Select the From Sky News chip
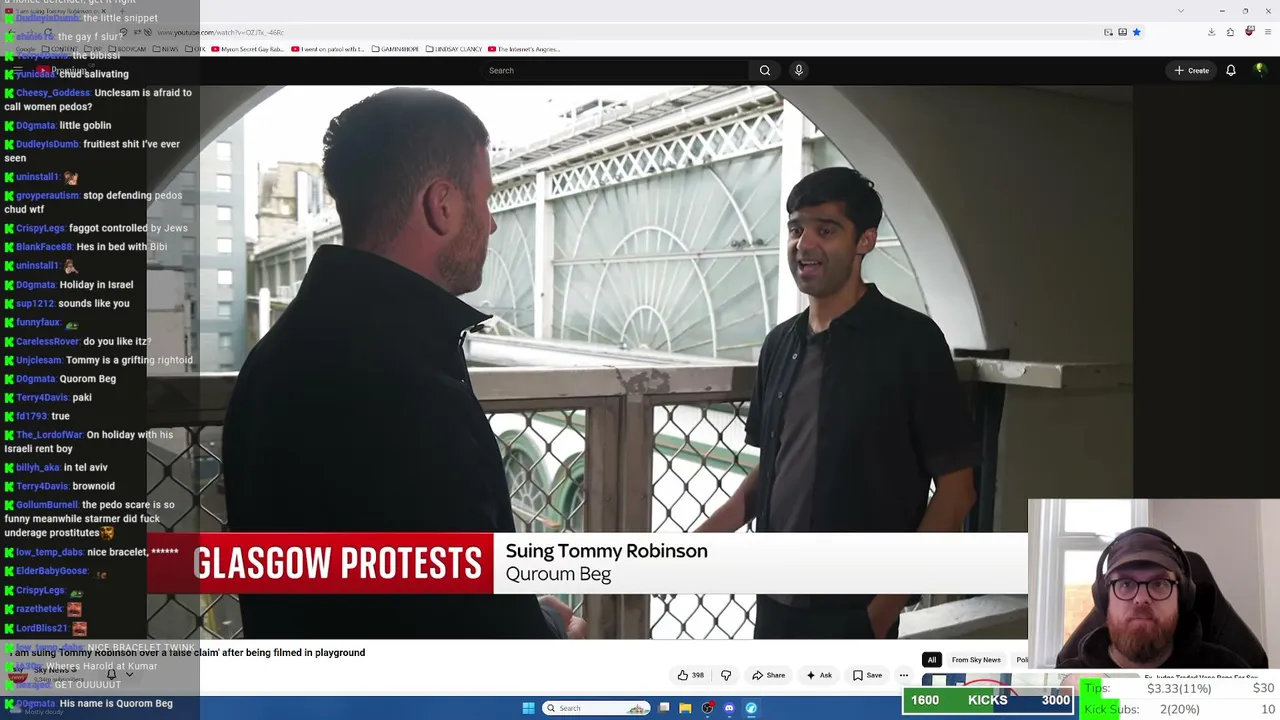1280x720 pixels. tap(976, 660)
